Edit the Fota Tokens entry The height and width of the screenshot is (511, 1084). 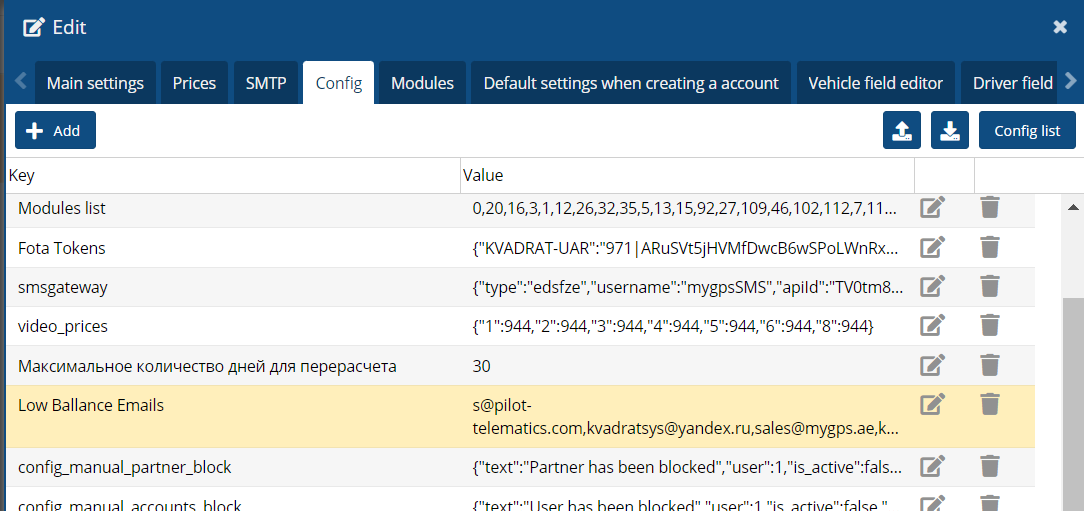pos(932,247)
